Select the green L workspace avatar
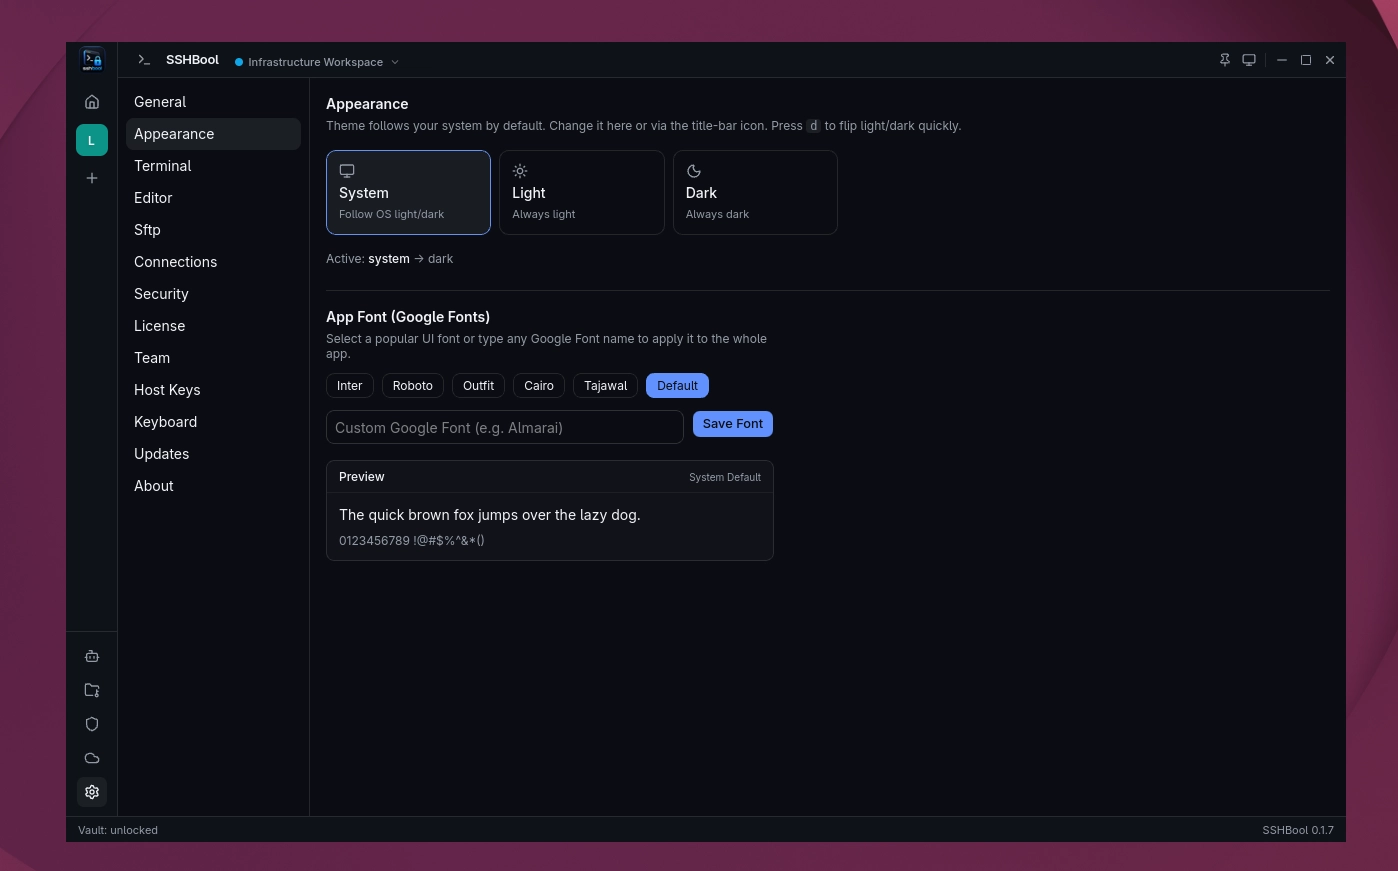This screenshot has width=1398, height=871. point(92,140)
